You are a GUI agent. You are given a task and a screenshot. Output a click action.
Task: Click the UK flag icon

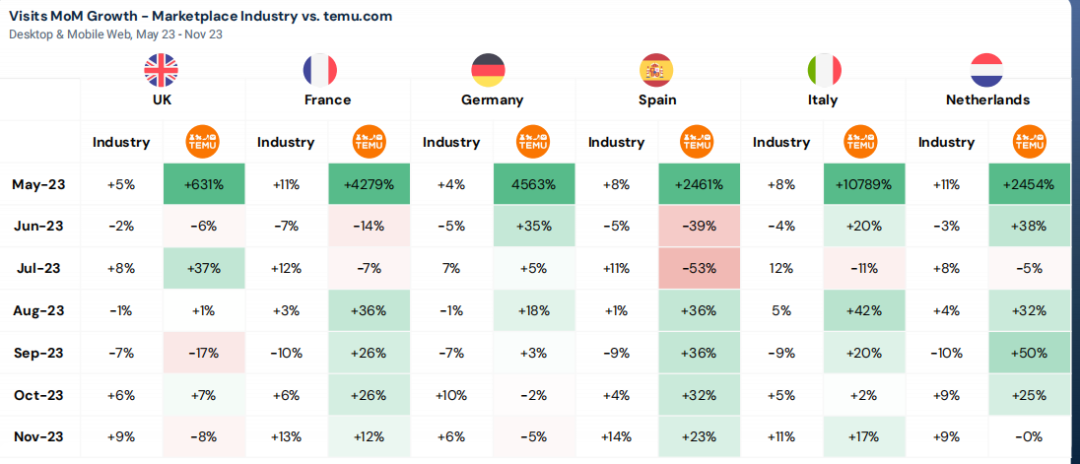(x=161, y=69)
